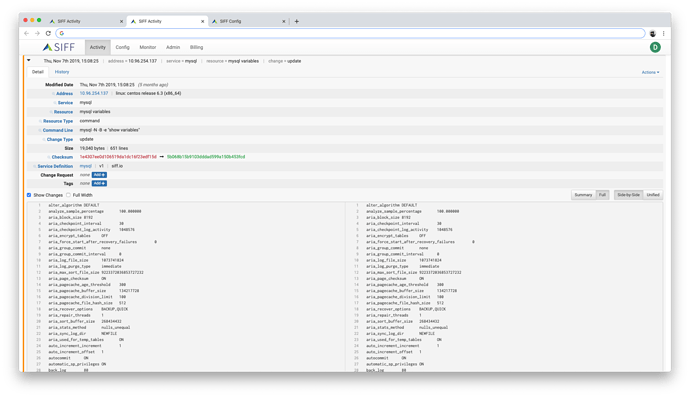Open the Config navigation tab
The image size is (690, 396).
point(122,47)
